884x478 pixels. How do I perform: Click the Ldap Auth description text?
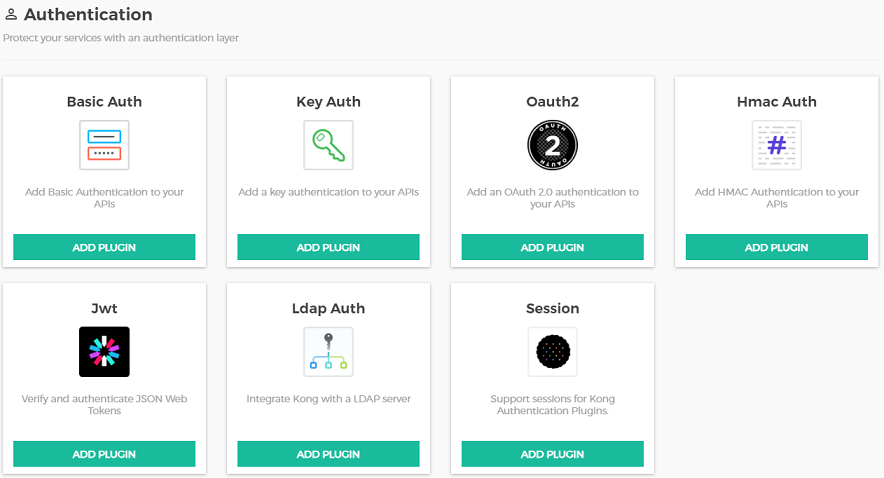pyautogui.click(x=328, y=399)
